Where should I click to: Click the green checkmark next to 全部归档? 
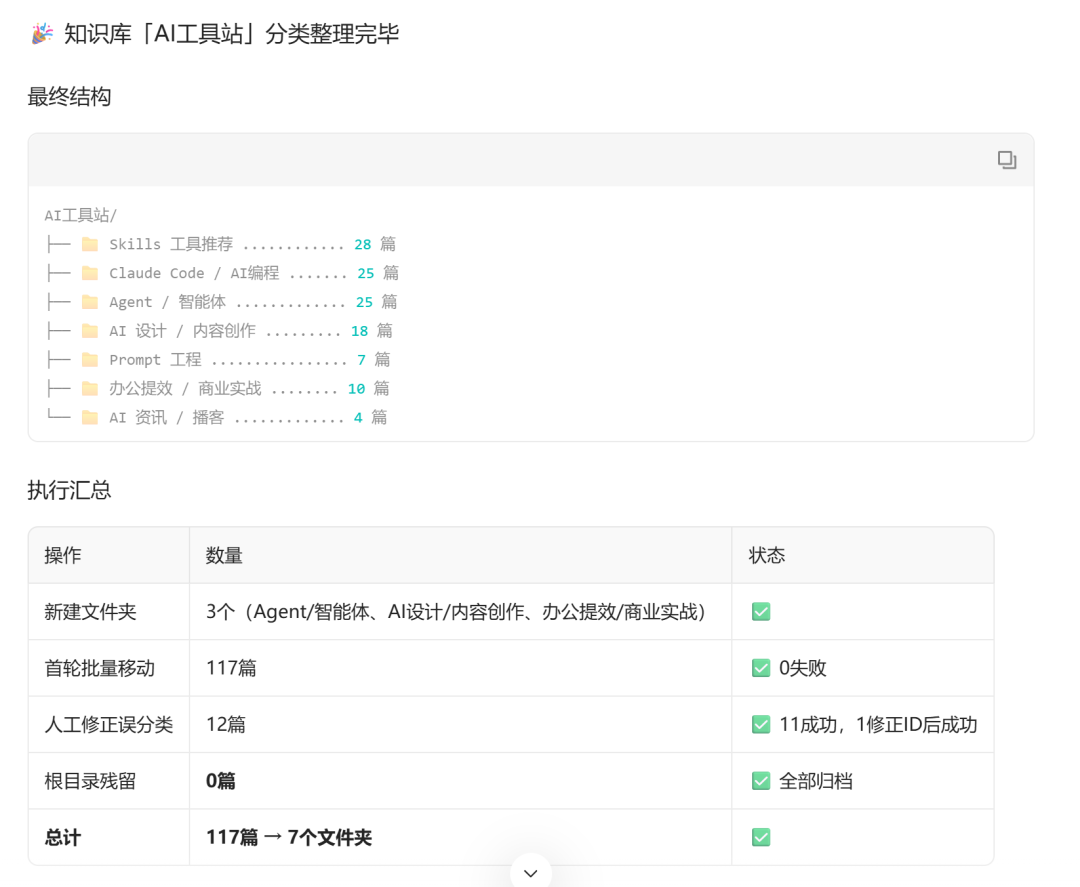click(x=761, y=781)
